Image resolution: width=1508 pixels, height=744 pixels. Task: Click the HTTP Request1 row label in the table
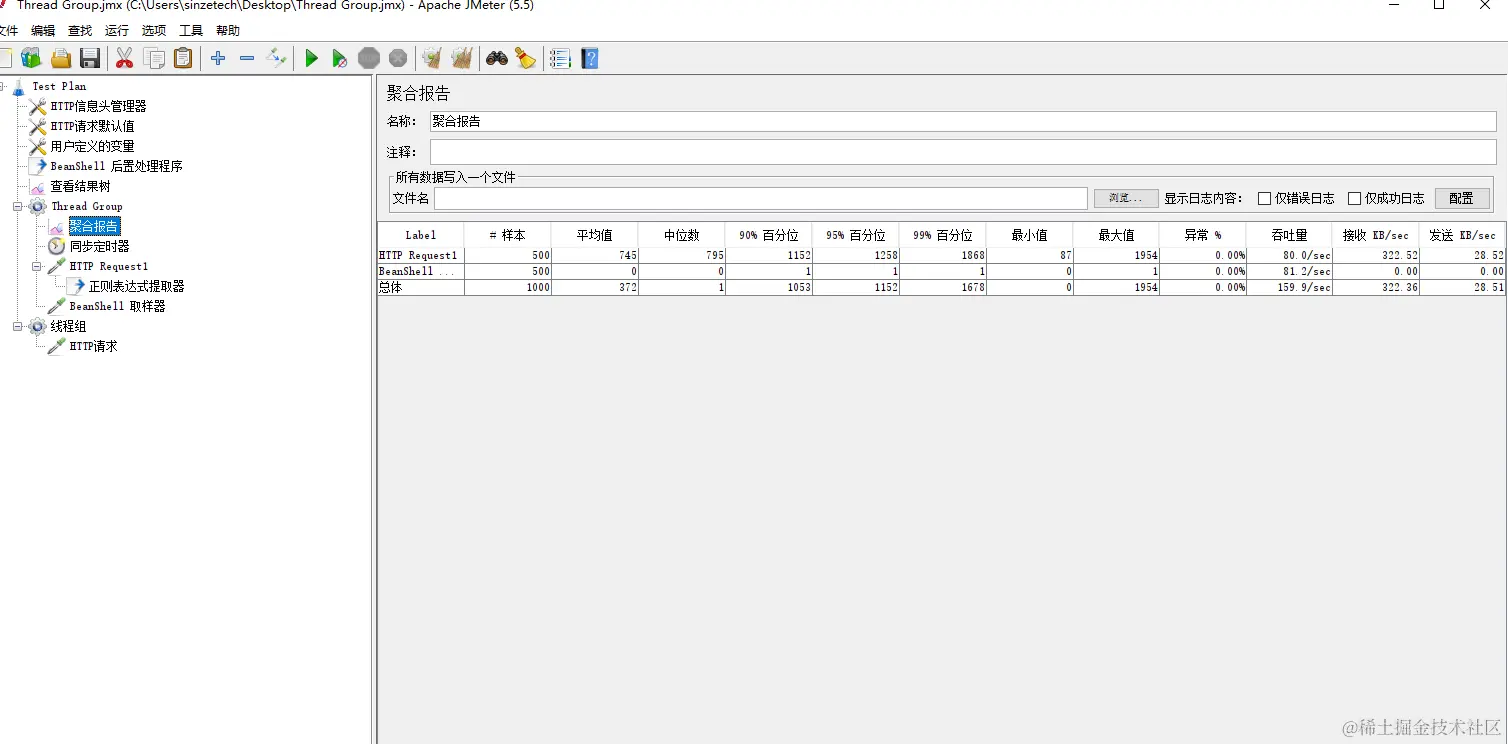click(x=418, y=256)
